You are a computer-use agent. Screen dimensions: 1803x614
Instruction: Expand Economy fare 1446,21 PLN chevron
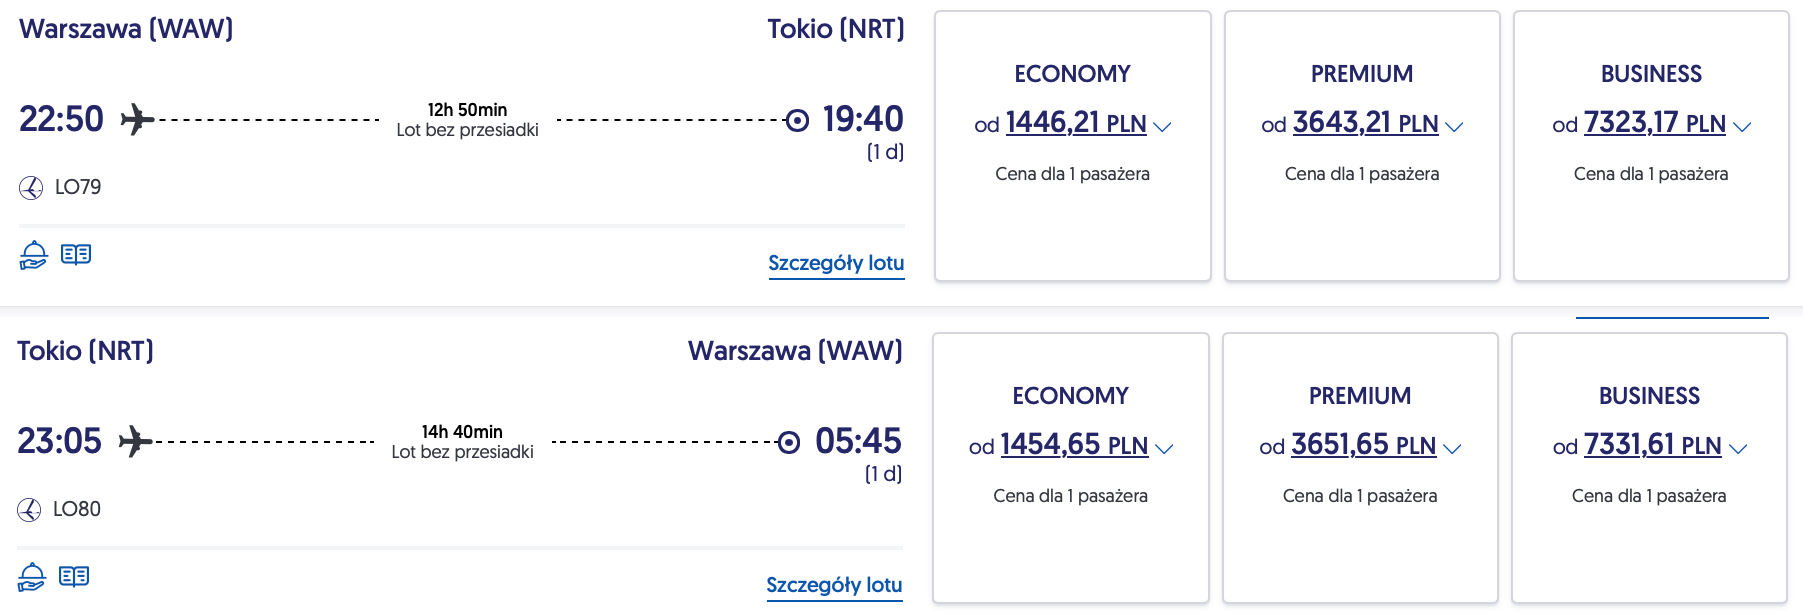pos(1162,127)
